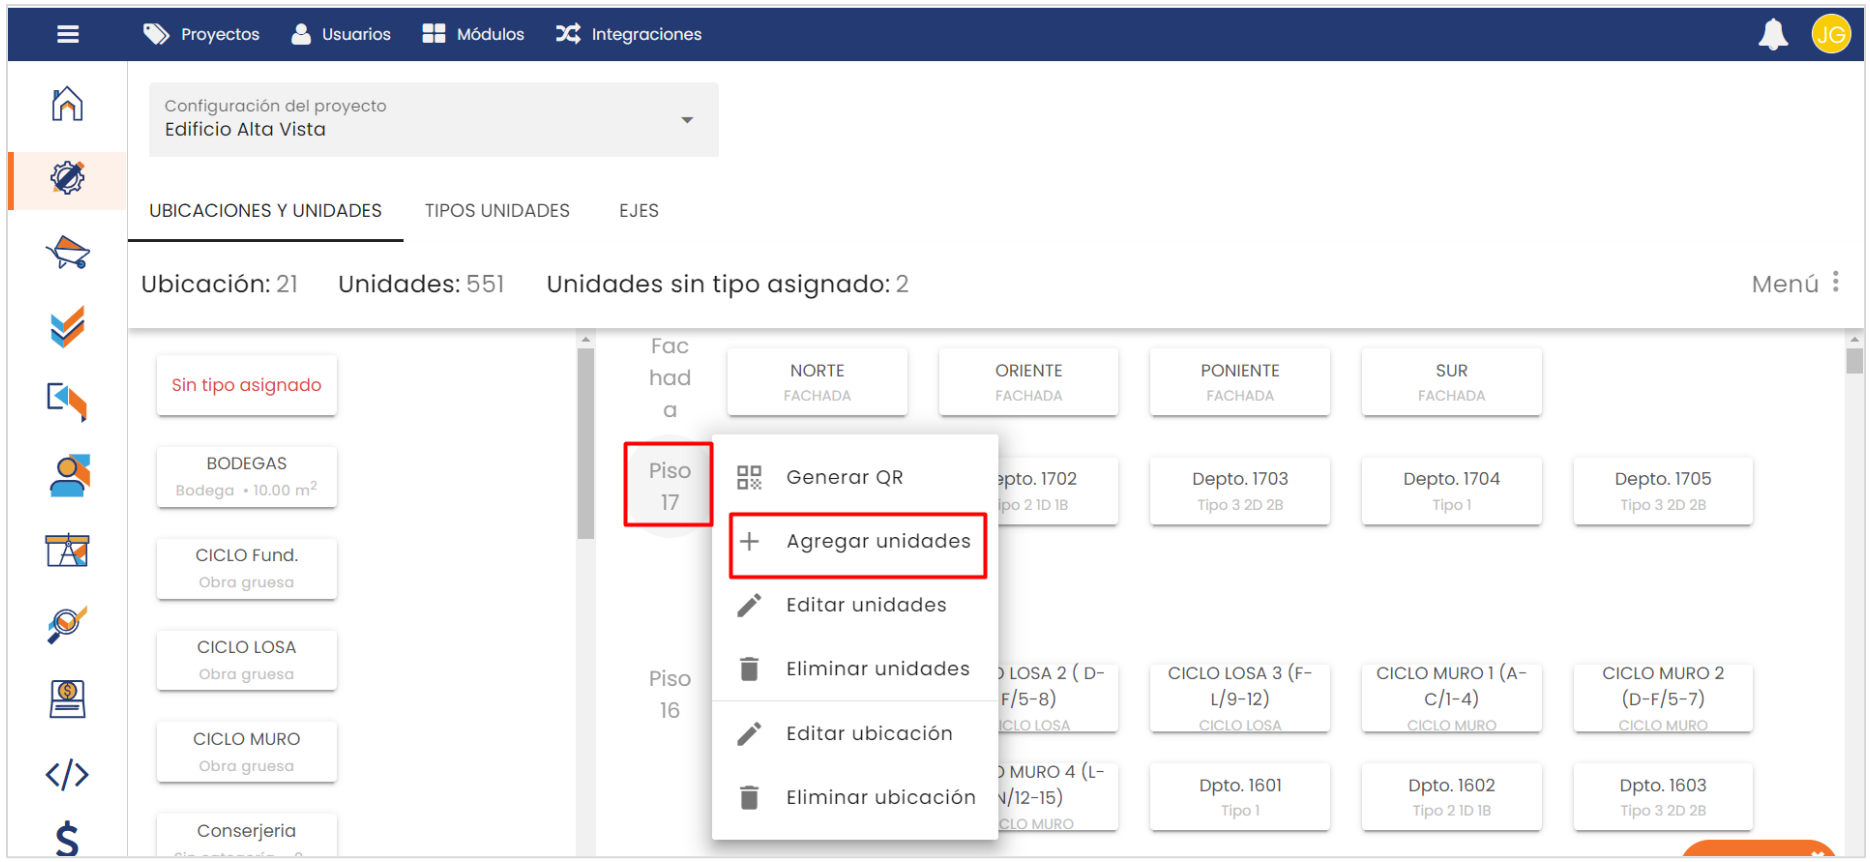Select the wheelbarrow icon in sidebar
The height and width of the screenshot is (862, 1870).
pyautogui.click(x=67, y=252)
